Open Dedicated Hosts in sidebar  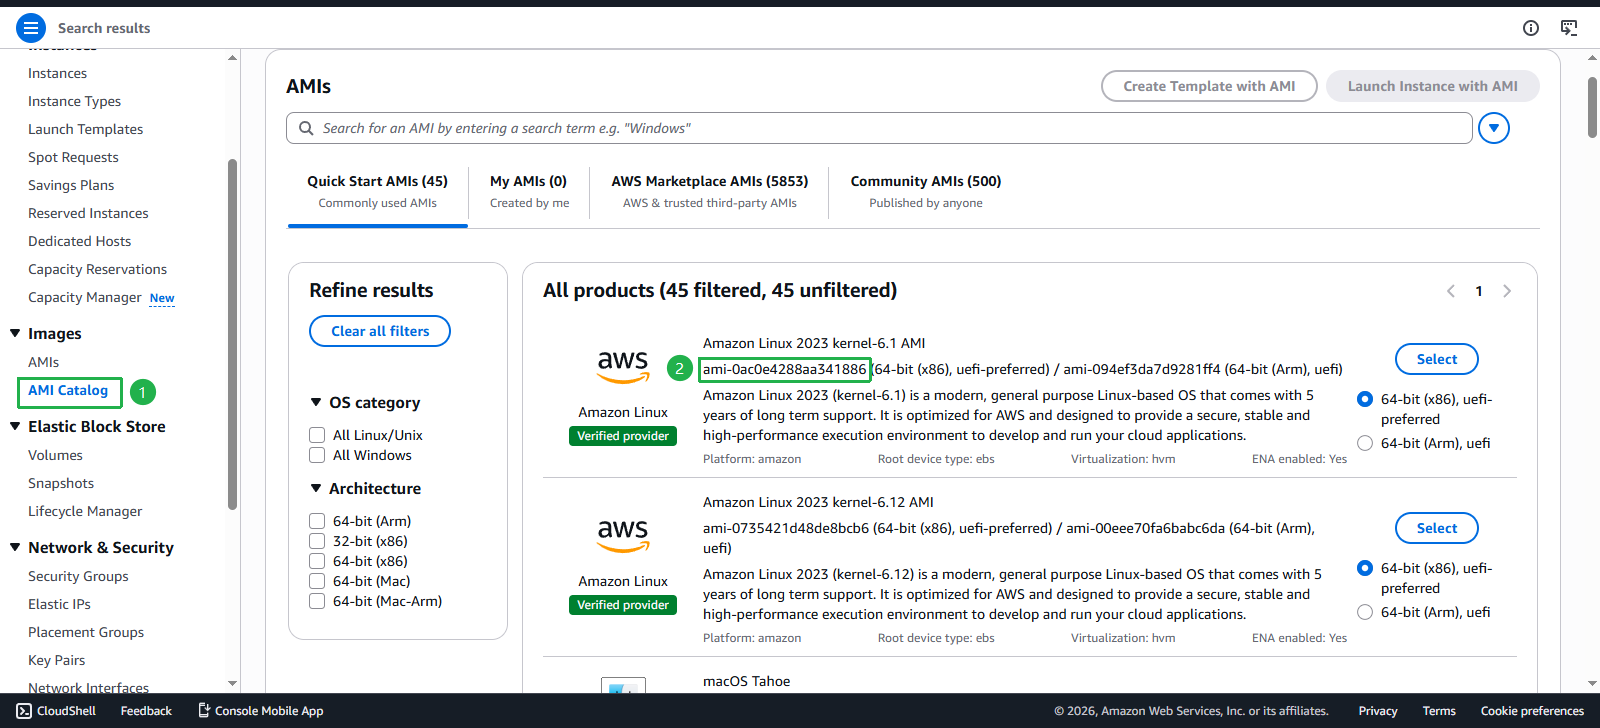79,241
